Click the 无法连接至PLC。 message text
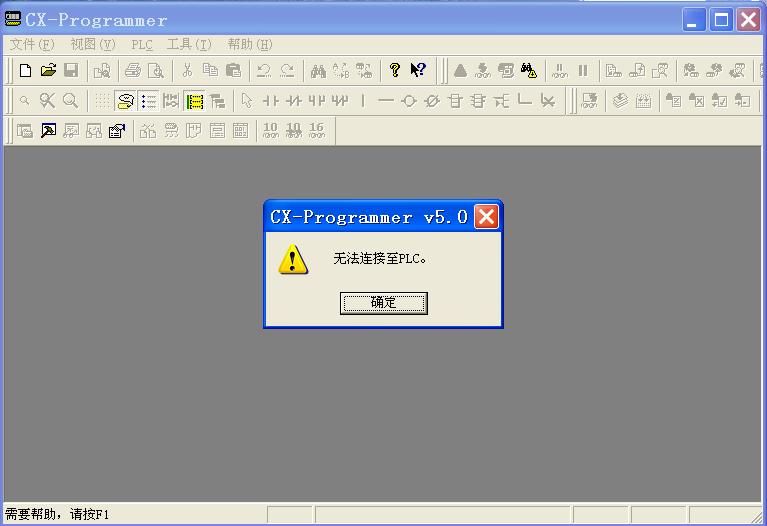 pos(380,258)
